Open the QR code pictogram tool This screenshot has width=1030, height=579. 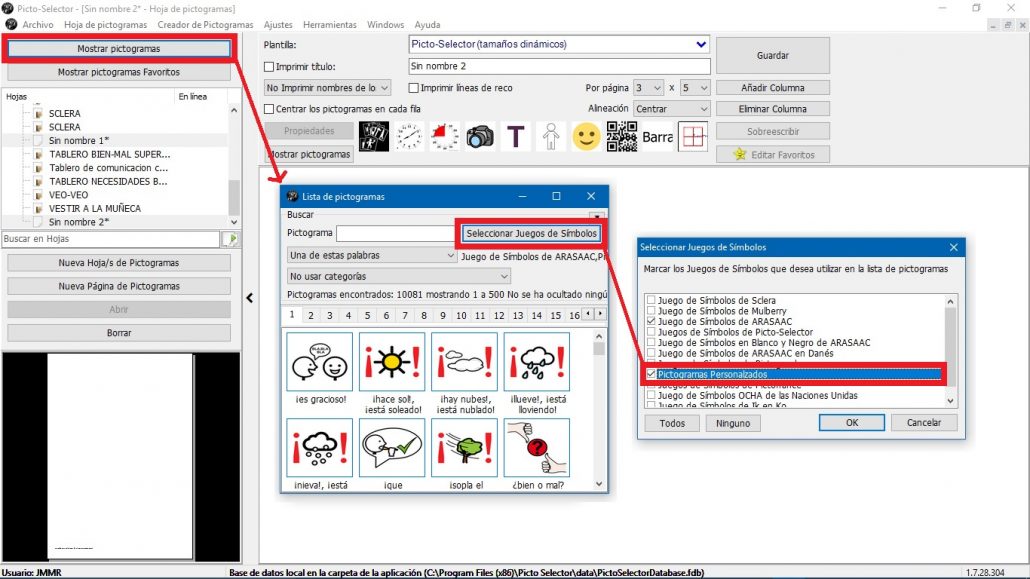[x=622, y=135]
